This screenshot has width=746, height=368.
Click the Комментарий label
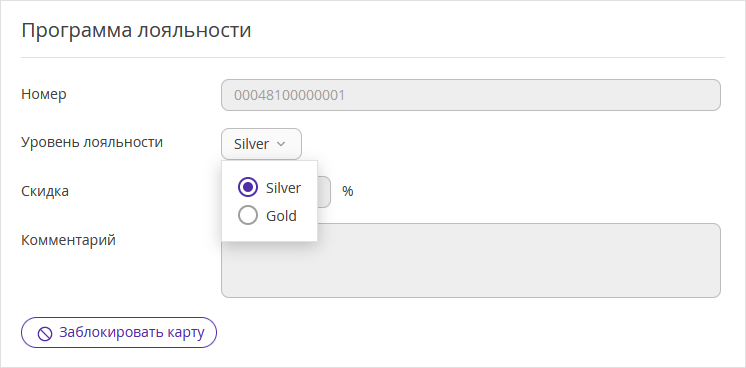pyautogui.click(x=68, y=240)
